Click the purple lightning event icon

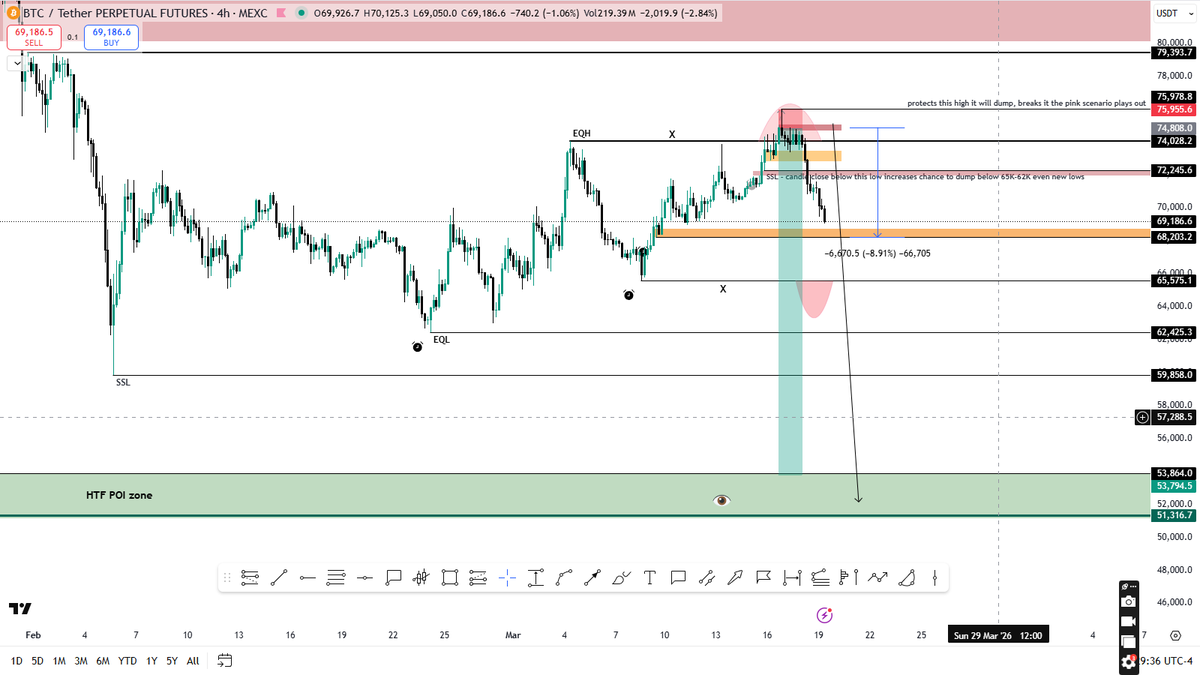pos(825,614)
